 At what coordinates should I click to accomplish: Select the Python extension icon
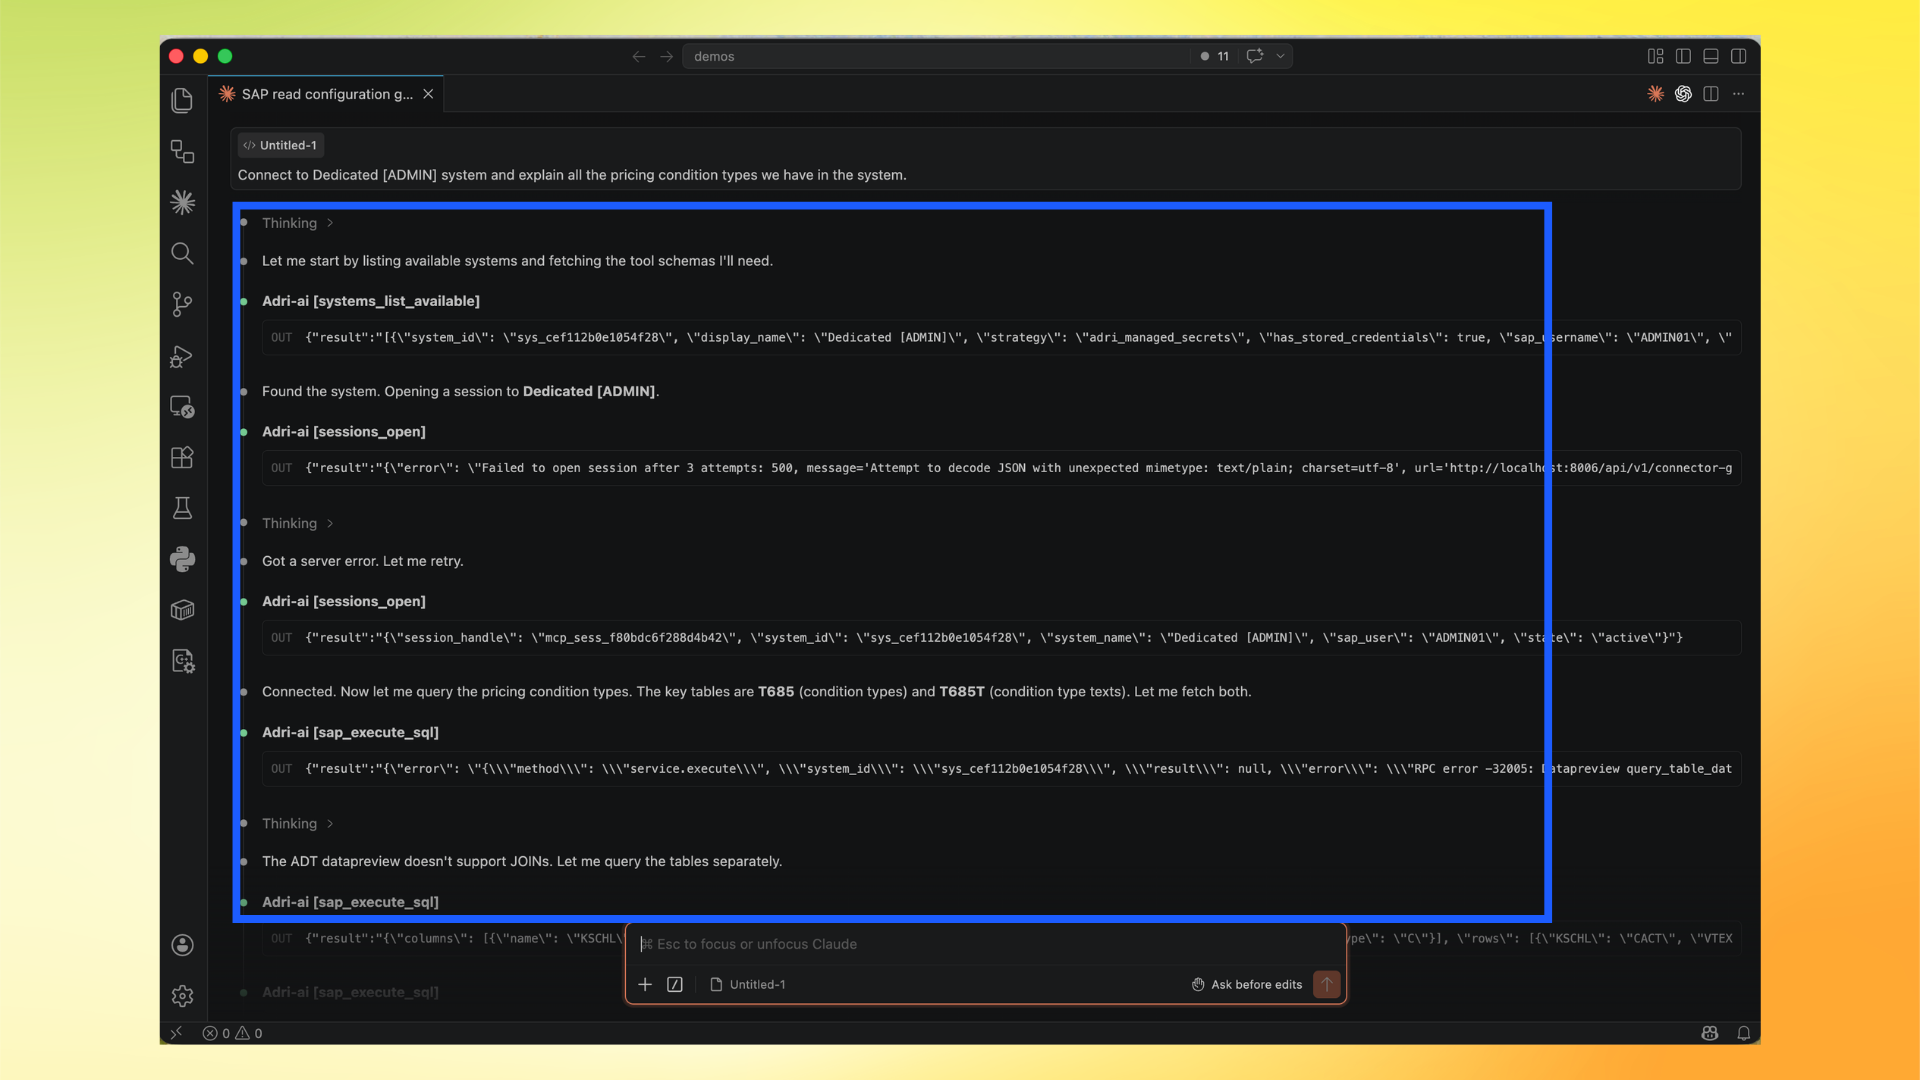[x=182, y=559]
